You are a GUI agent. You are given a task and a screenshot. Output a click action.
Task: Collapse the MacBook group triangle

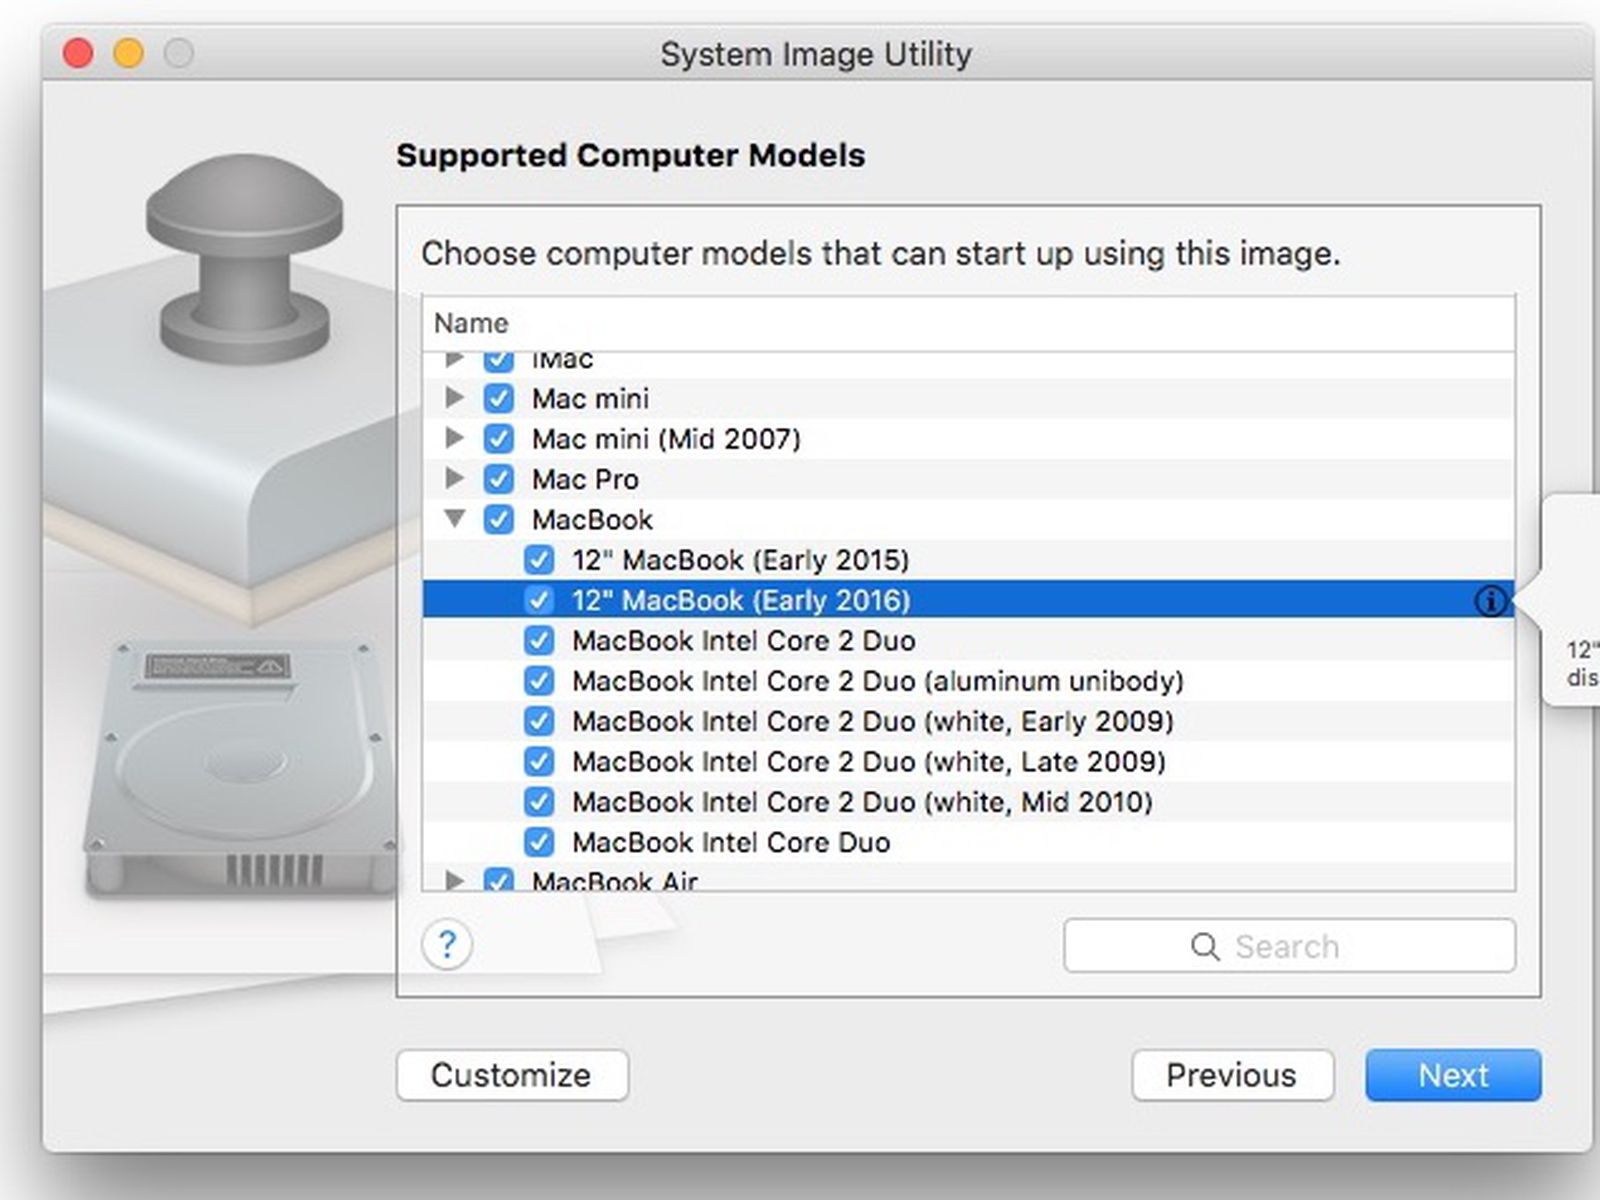coord(455,518)
